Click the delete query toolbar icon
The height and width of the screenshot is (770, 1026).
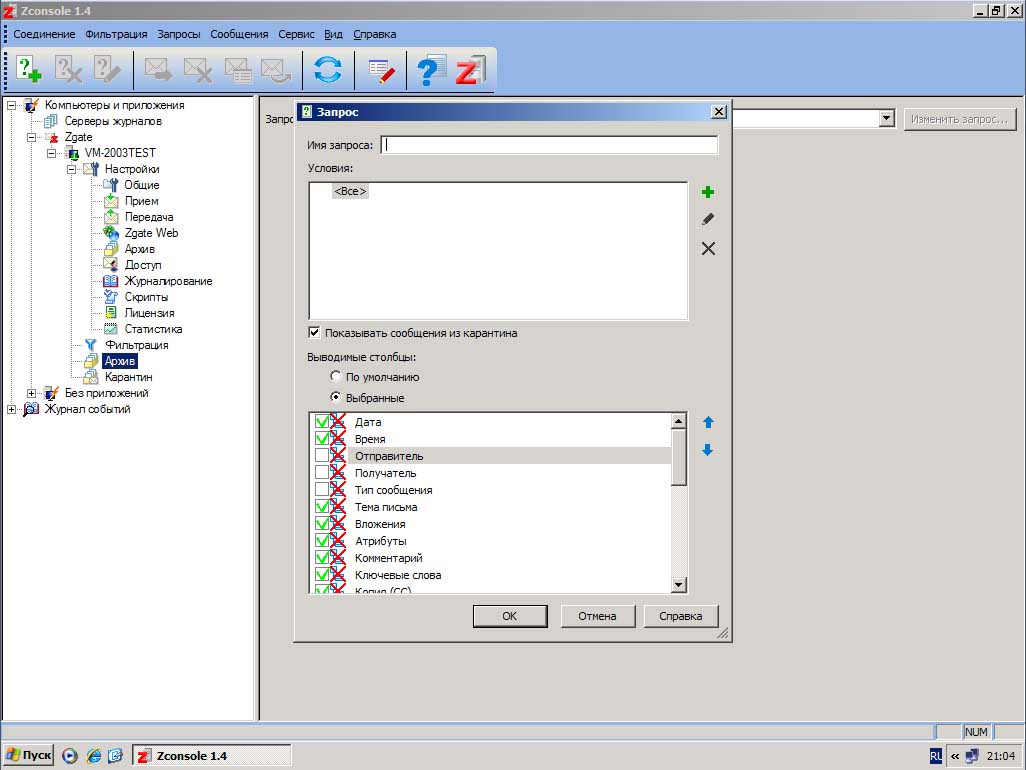tap(68, 69)
